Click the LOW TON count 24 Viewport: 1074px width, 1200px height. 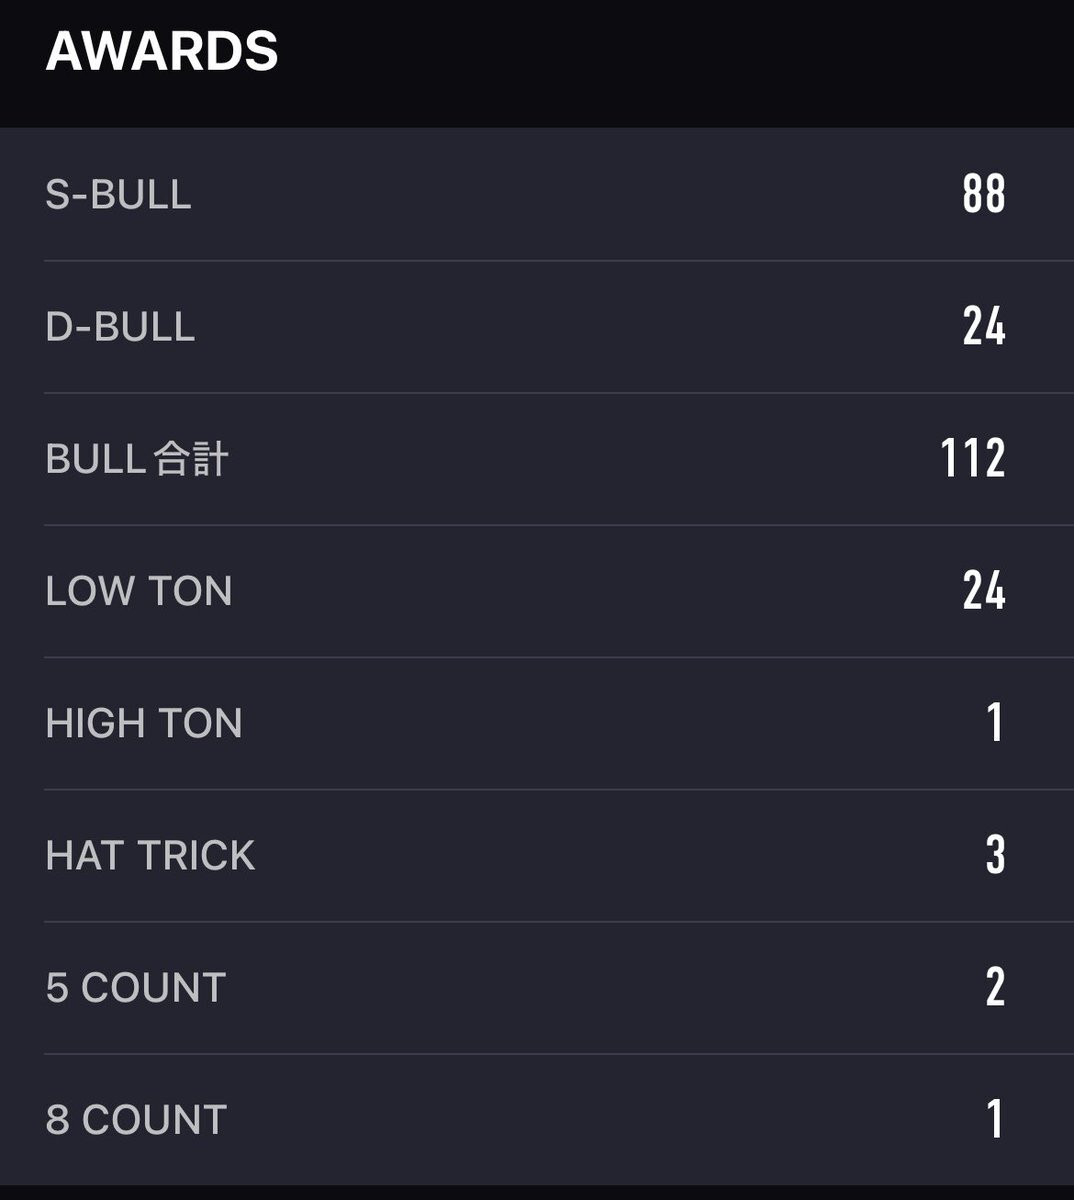pyautogui.click(x=984, y=590)
